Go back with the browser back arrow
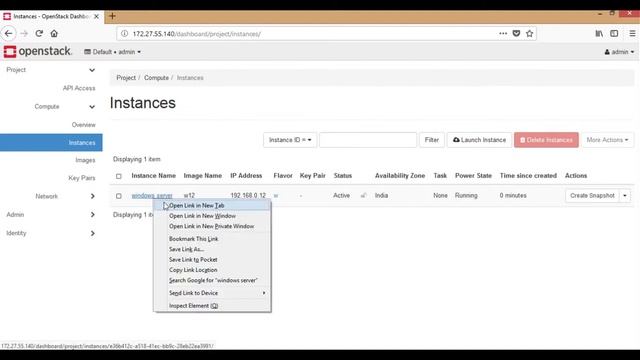640x360 pixels. [9, 33]
